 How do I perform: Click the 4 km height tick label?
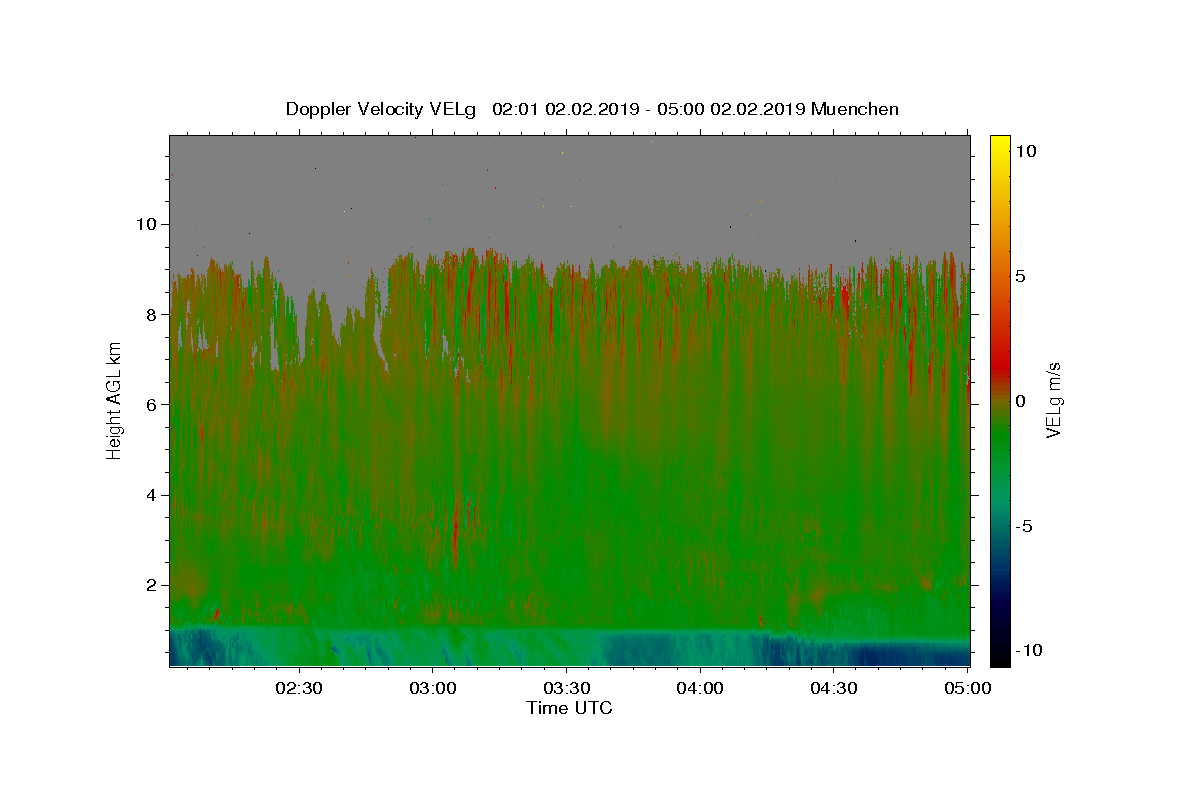(153, 495)
